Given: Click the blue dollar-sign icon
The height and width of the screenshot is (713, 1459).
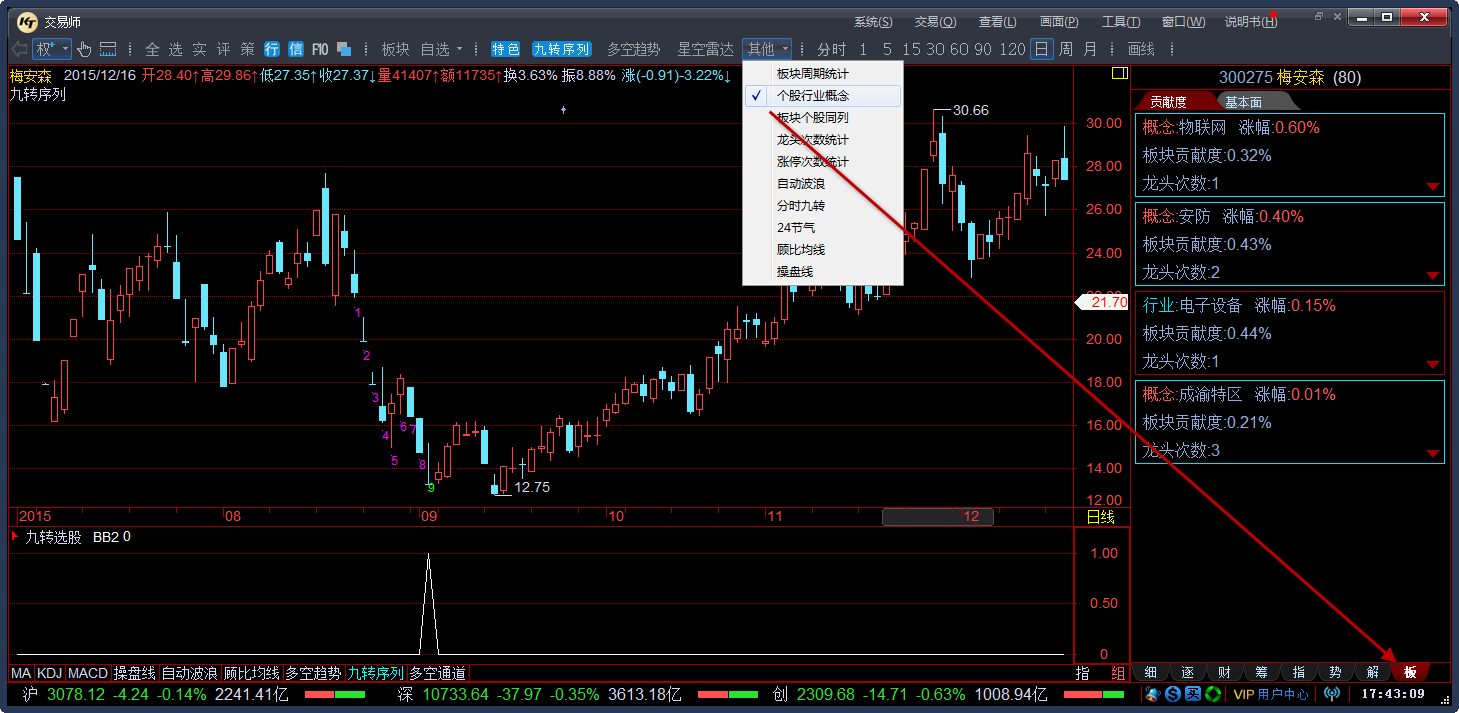Looking at the screenshot, I should (x=1173, y=694).
